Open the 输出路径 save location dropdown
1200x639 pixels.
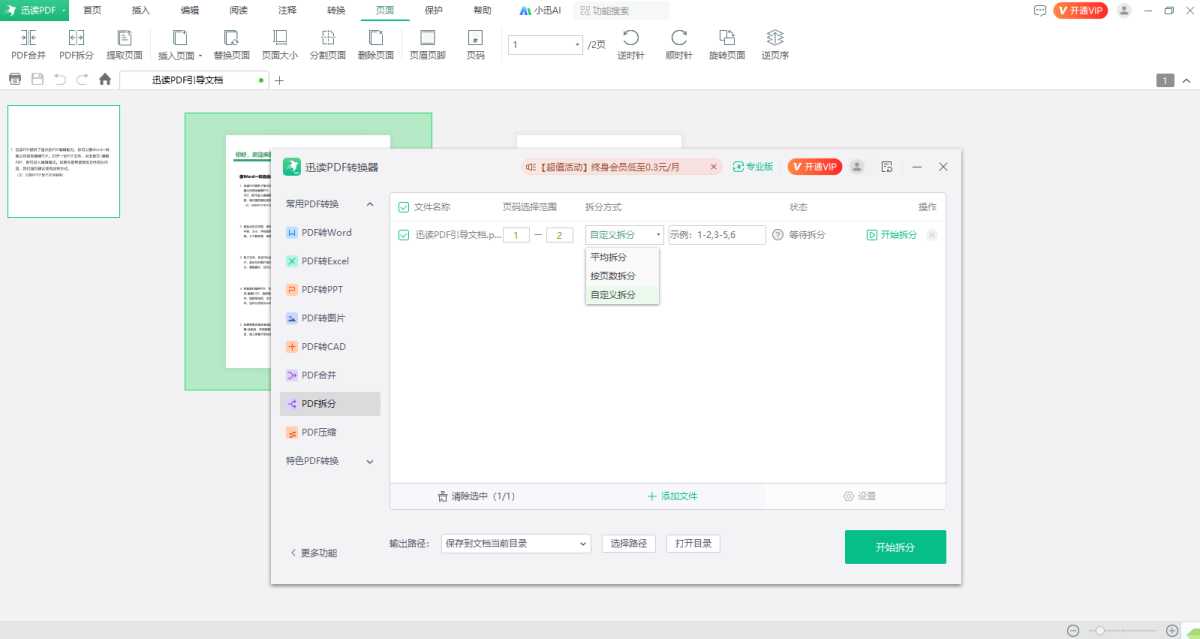516,543
